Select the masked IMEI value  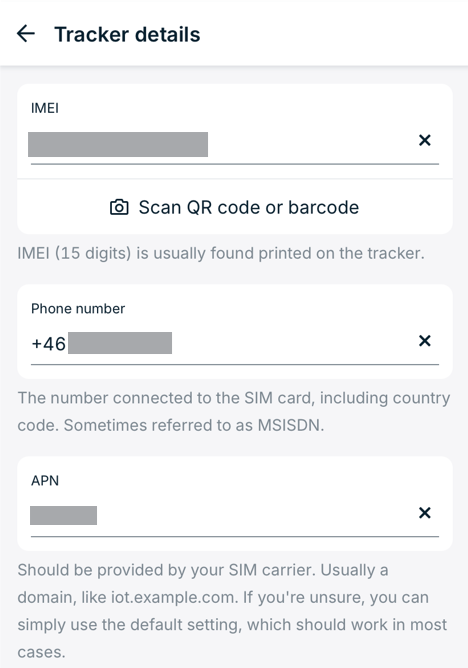pyautogui.click(x=118, y=144)
